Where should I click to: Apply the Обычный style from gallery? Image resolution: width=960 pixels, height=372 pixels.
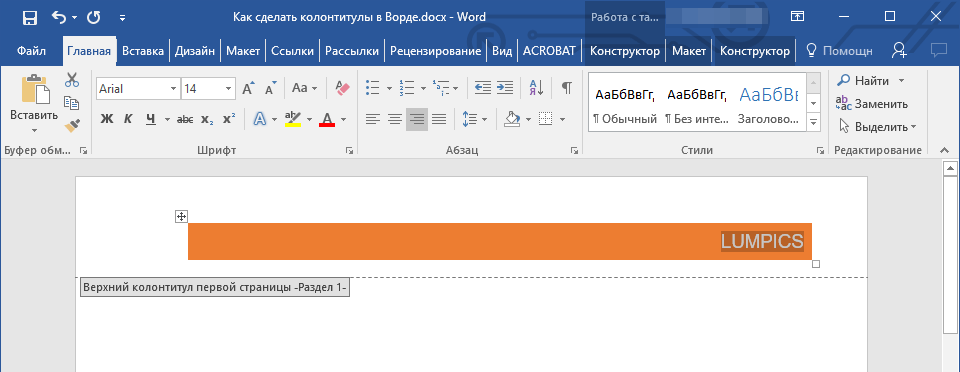coord(624,103)
